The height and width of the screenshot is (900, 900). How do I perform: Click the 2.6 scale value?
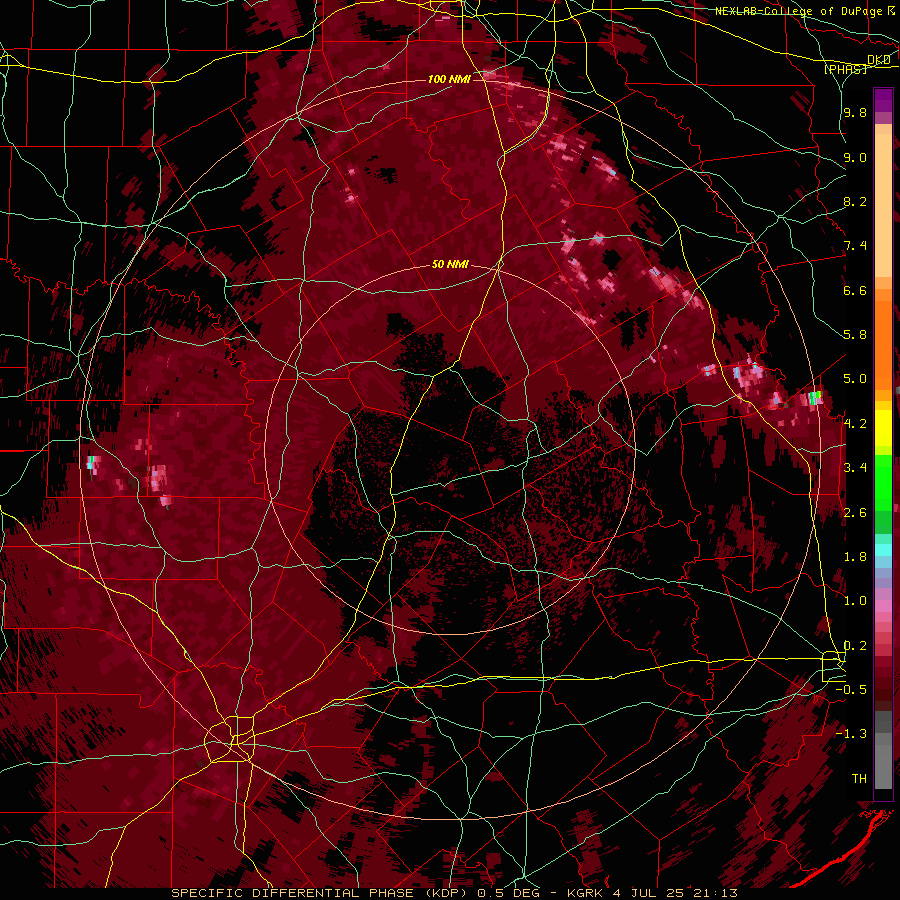(855, 513)
